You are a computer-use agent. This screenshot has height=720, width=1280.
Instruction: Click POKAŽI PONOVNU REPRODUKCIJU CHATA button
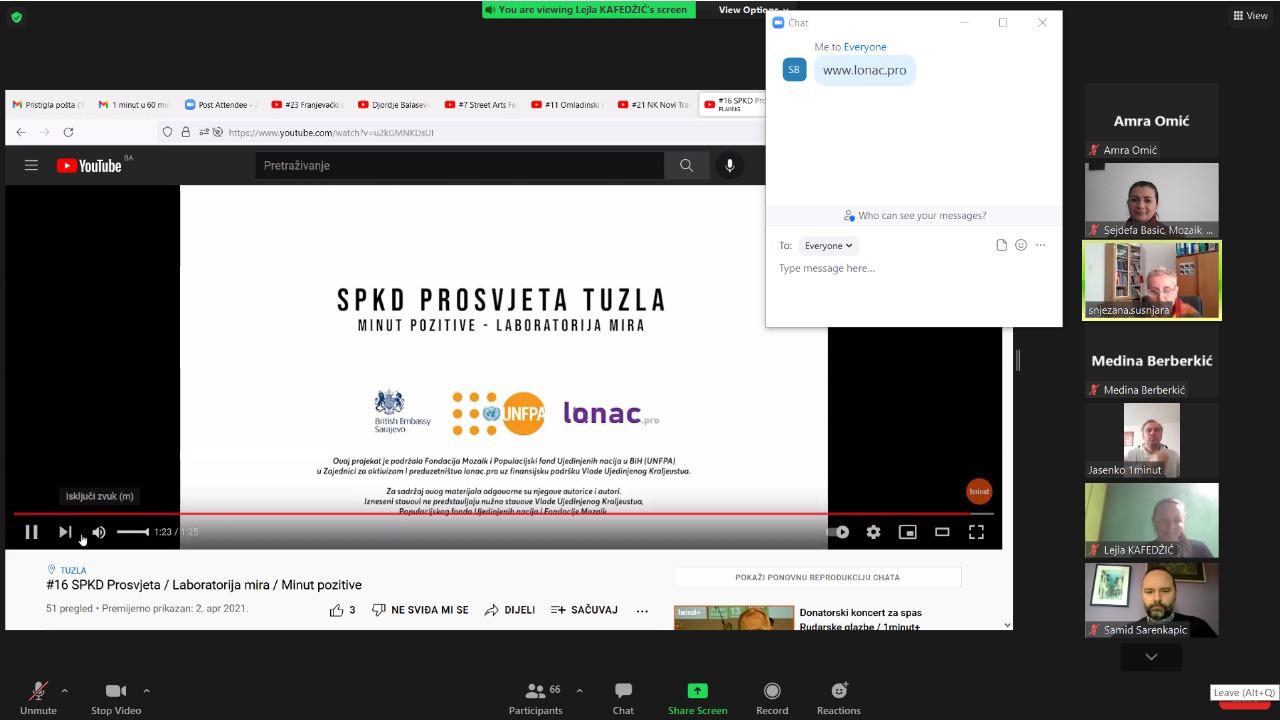tap(817, 577)
